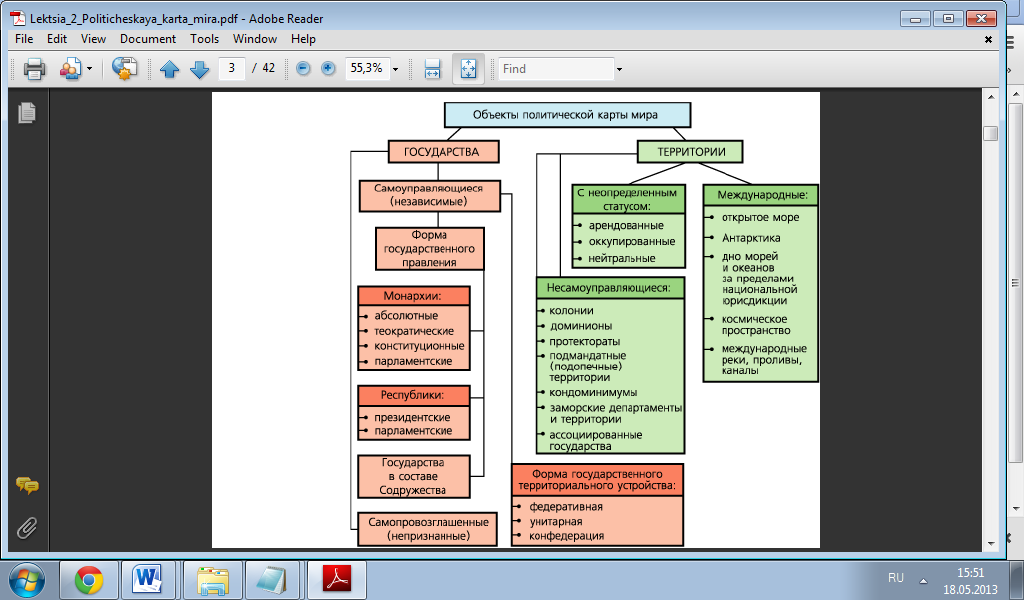
Task: Click 'теократические' list item
Action: point(414,331)
